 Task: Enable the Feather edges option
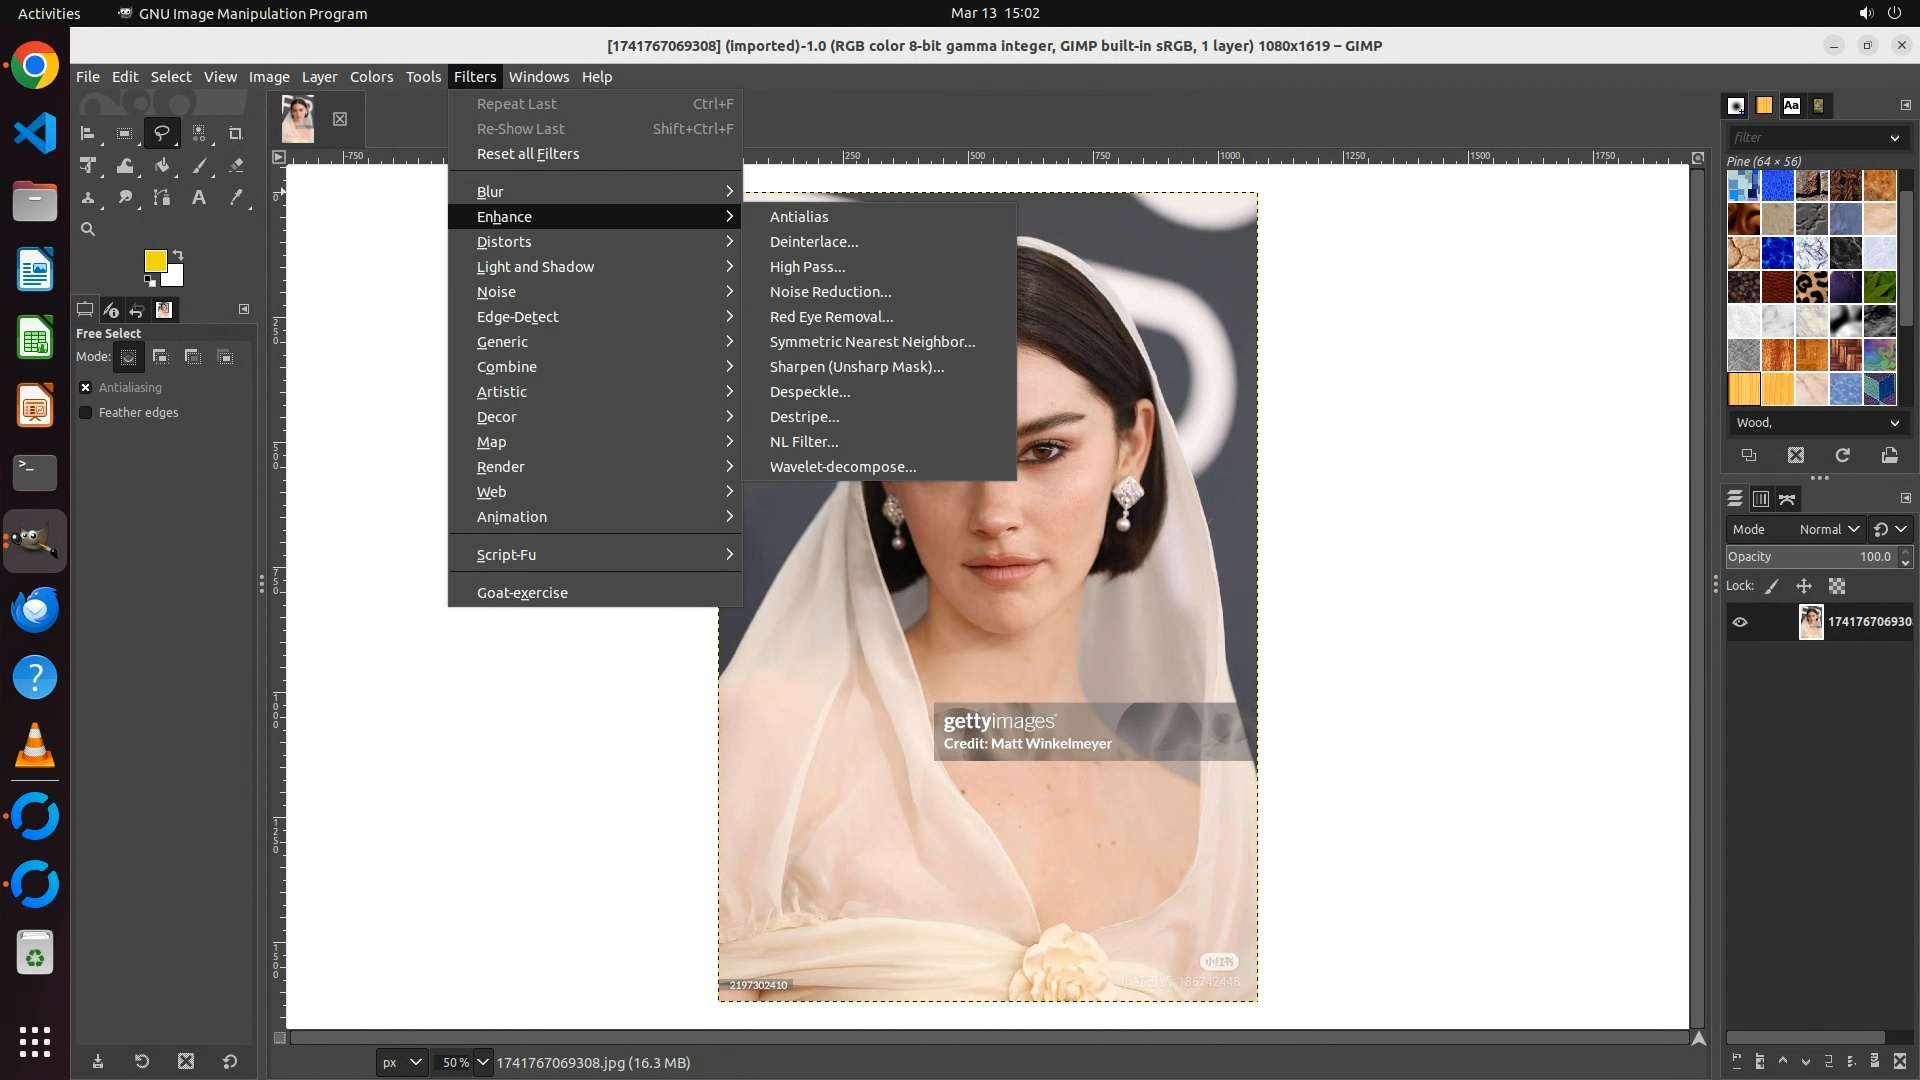[86, 412]
